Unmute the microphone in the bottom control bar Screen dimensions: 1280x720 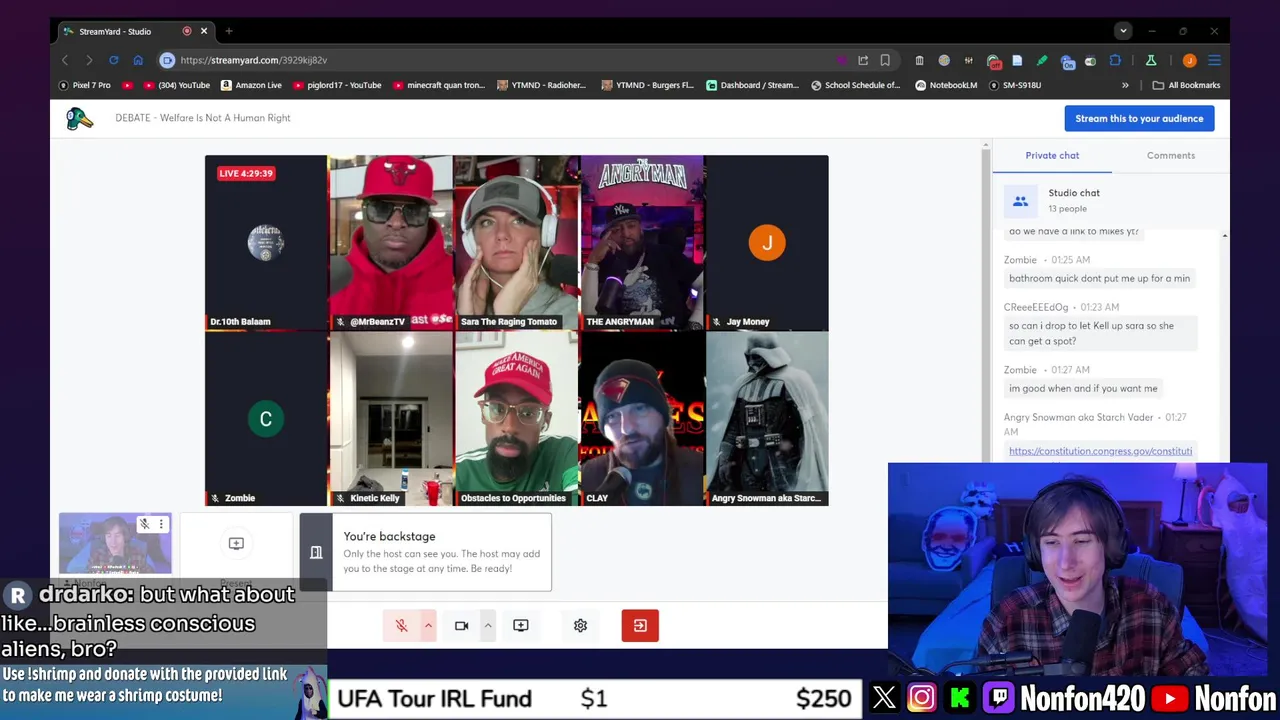coord(401,625)
